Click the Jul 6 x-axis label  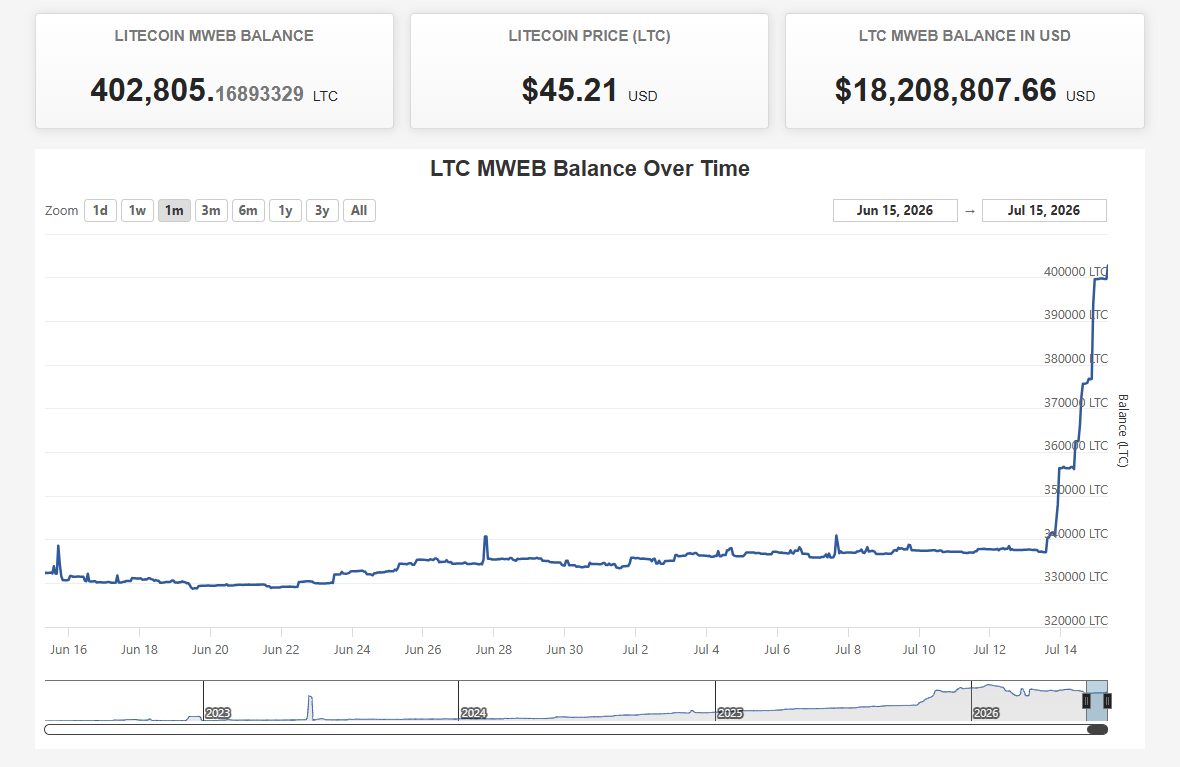[777, 650]
